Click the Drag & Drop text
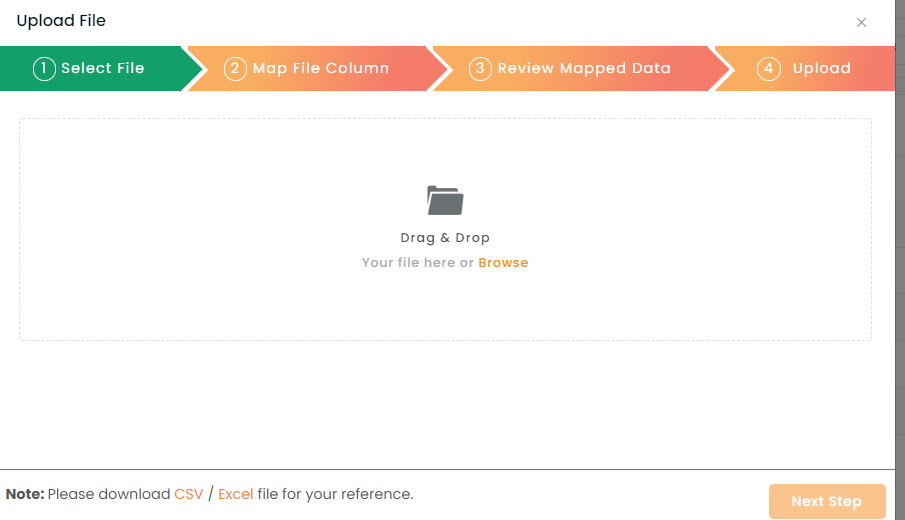The image size is (905, 520). (445, 238)
